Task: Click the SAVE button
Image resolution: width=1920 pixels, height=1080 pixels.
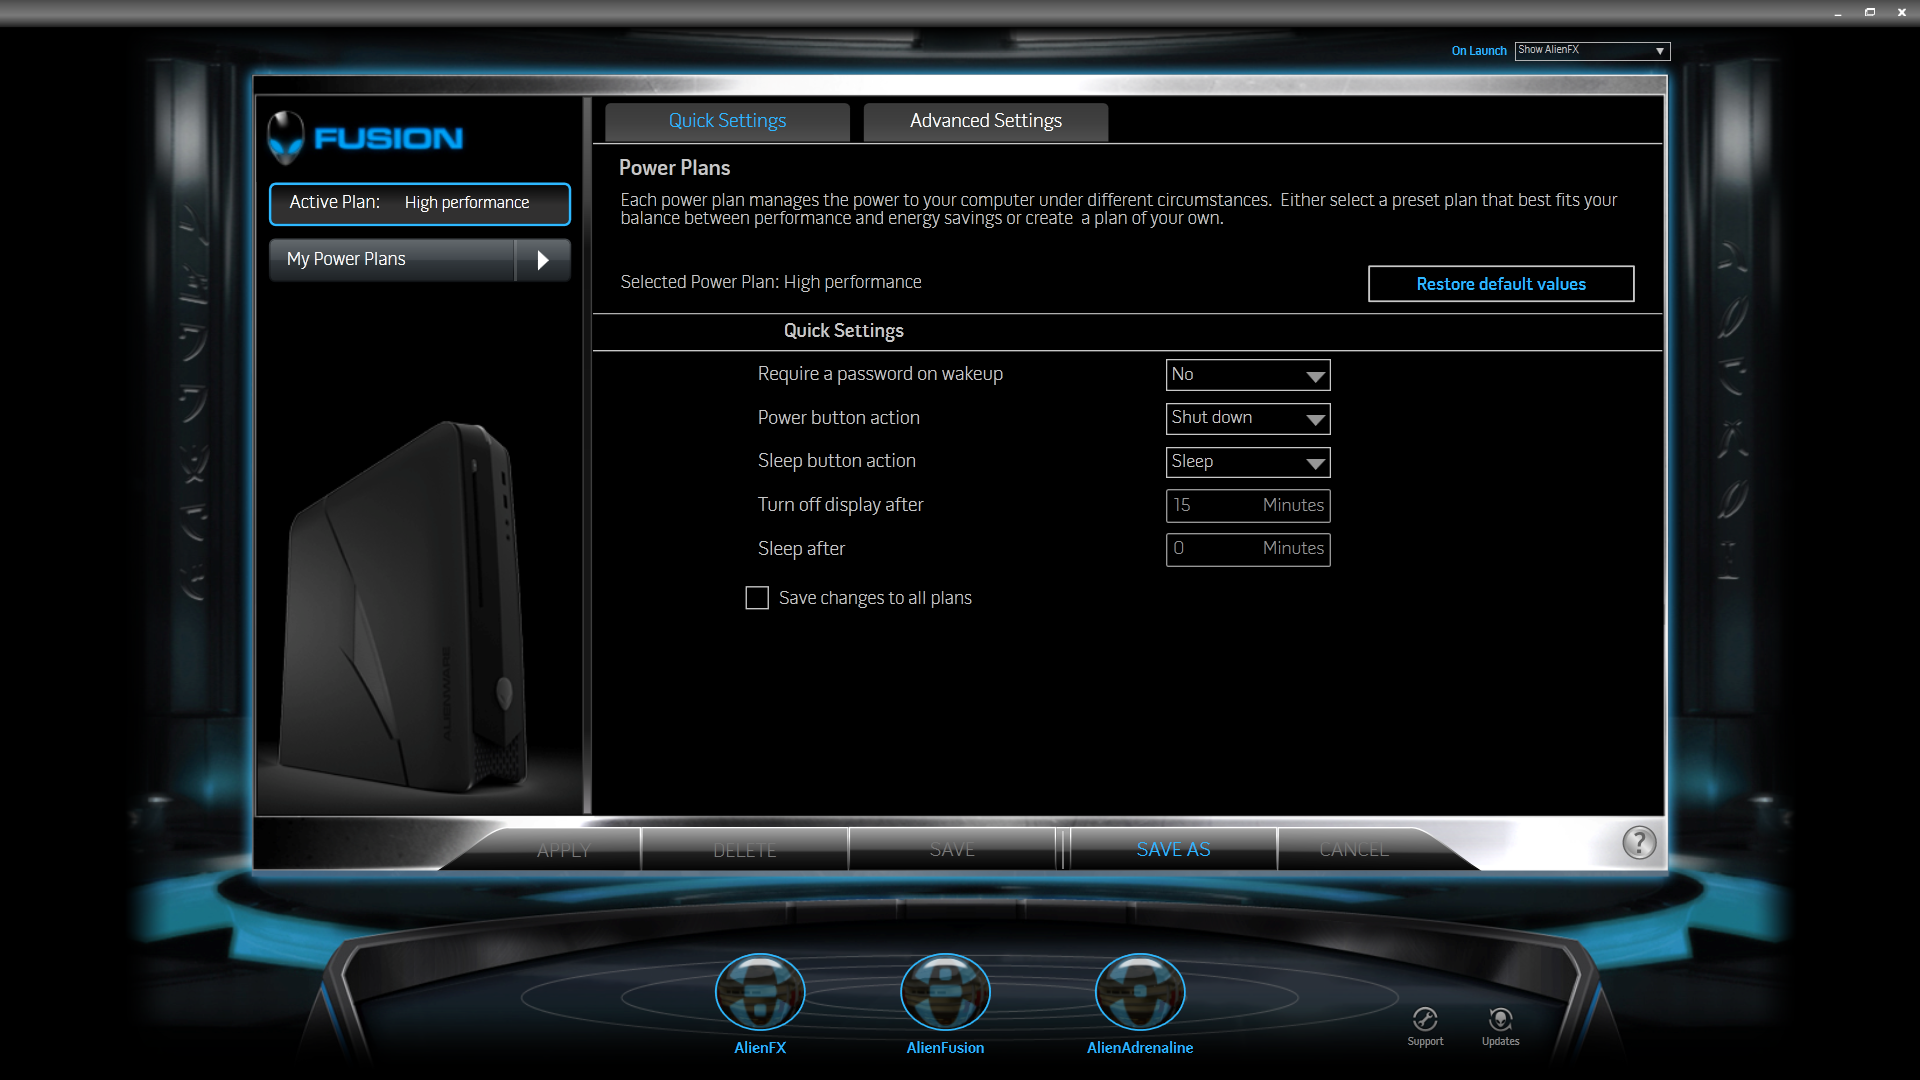Action: click(952, 850)
